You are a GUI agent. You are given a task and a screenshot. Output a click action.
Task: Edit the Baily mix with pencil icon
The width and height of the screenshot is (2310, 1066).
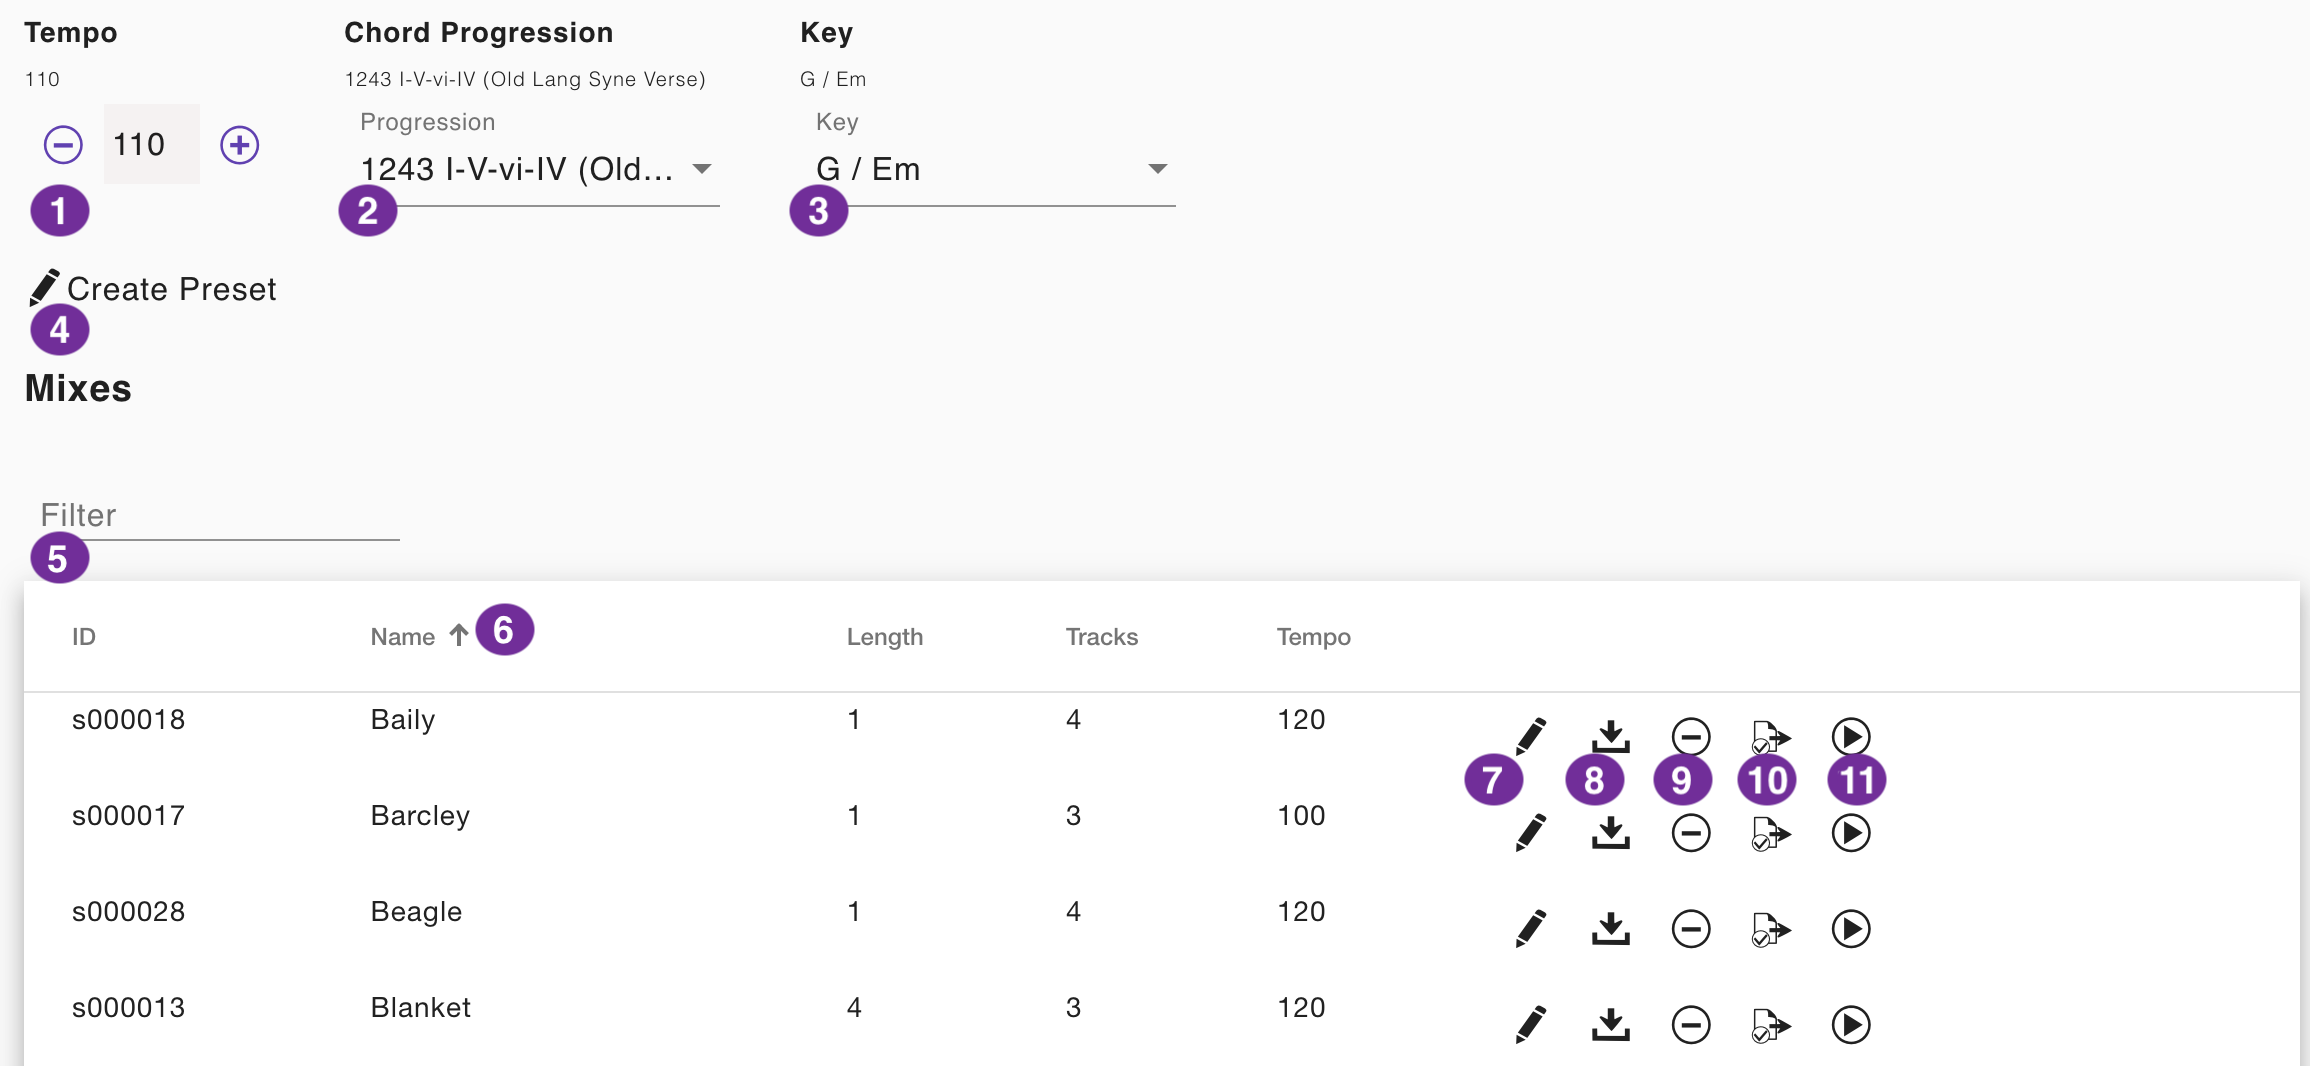[1531, 737]
